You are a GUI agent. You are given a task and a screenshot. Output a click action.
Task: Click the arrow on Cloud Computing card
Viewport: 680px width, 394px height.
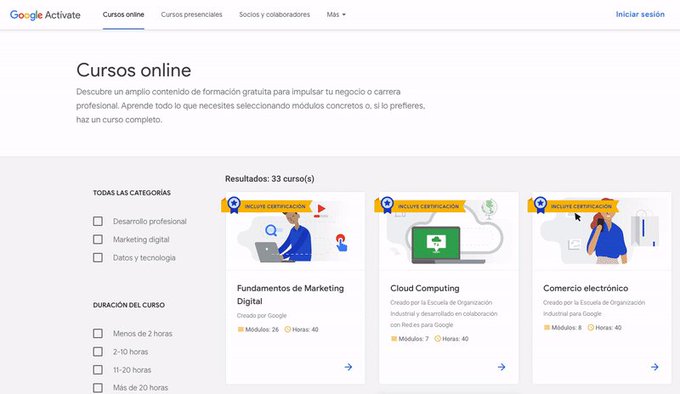501,367
